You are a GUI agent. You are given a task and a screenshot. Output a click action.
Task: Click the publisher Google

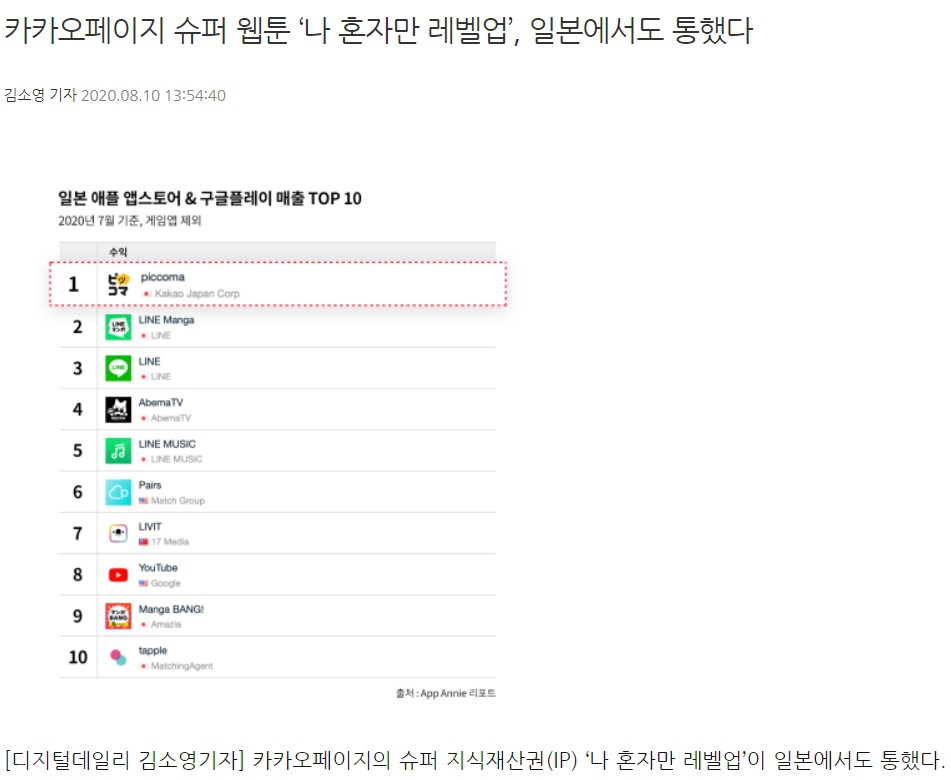coord(166,583)
